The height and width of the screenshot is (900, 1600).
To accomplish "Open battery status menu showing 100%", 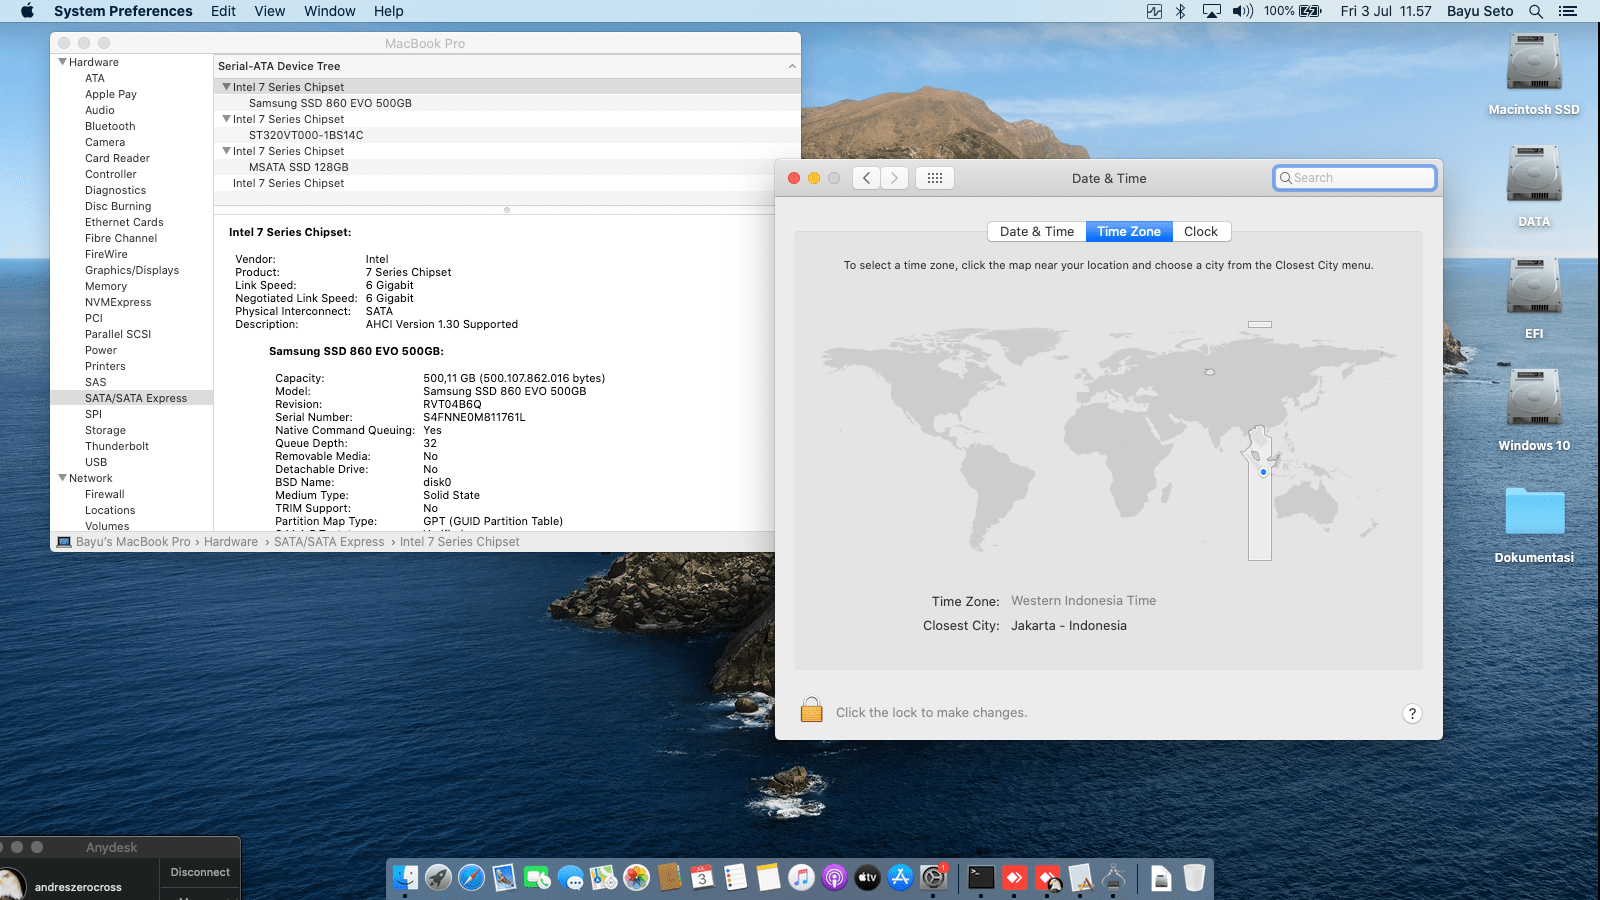I will click(1293, 11).
